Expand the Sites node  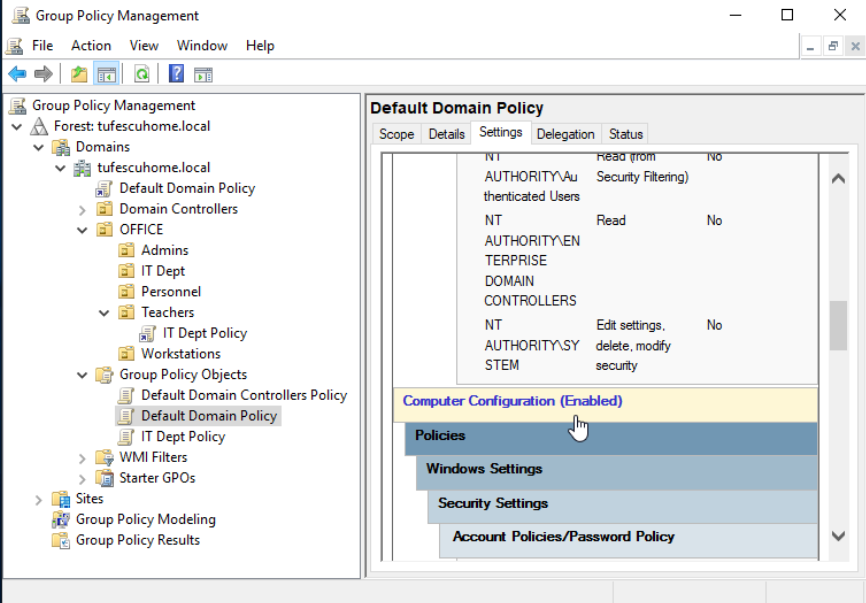point(39,500)
